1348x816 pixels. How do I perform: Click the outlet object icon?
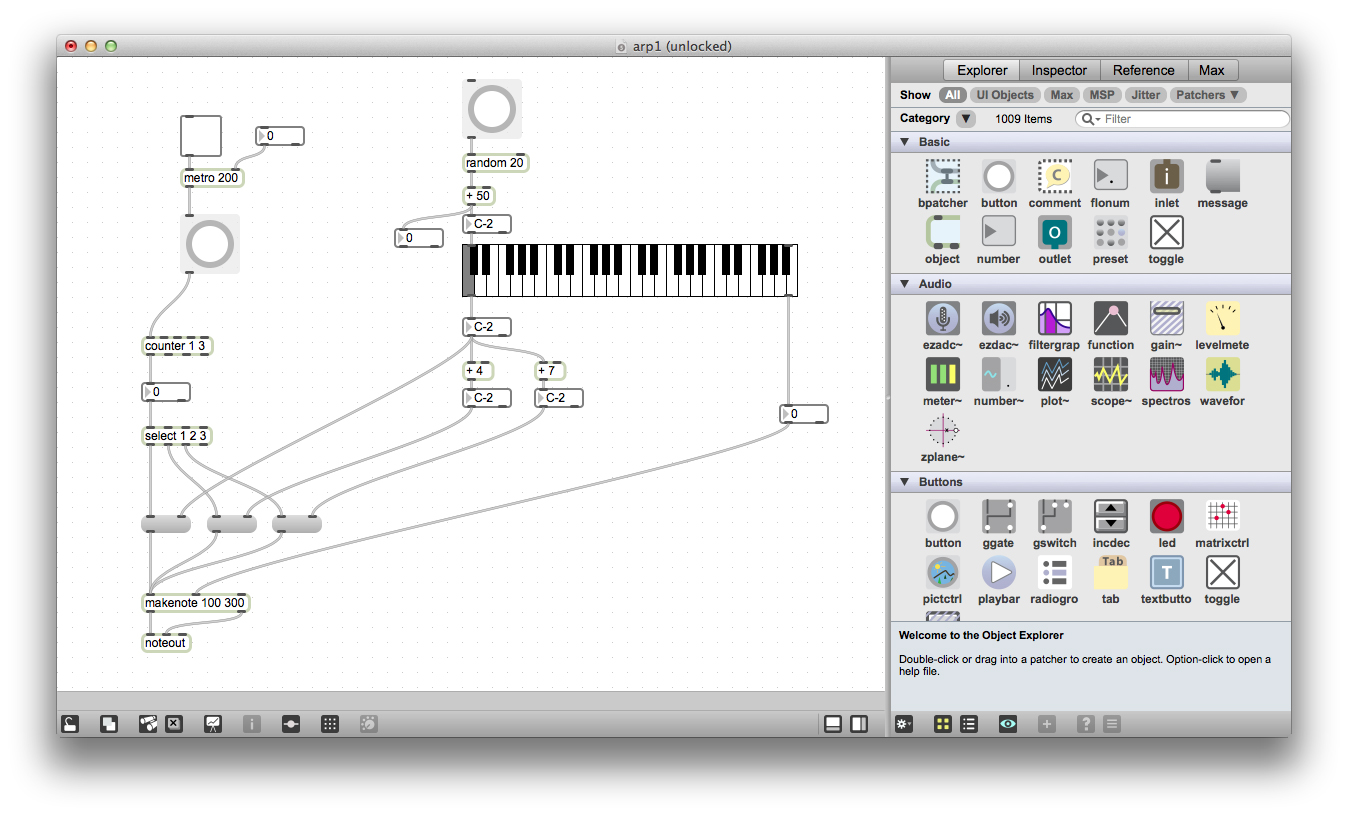pyautogui.click(x=1054, y=233)
